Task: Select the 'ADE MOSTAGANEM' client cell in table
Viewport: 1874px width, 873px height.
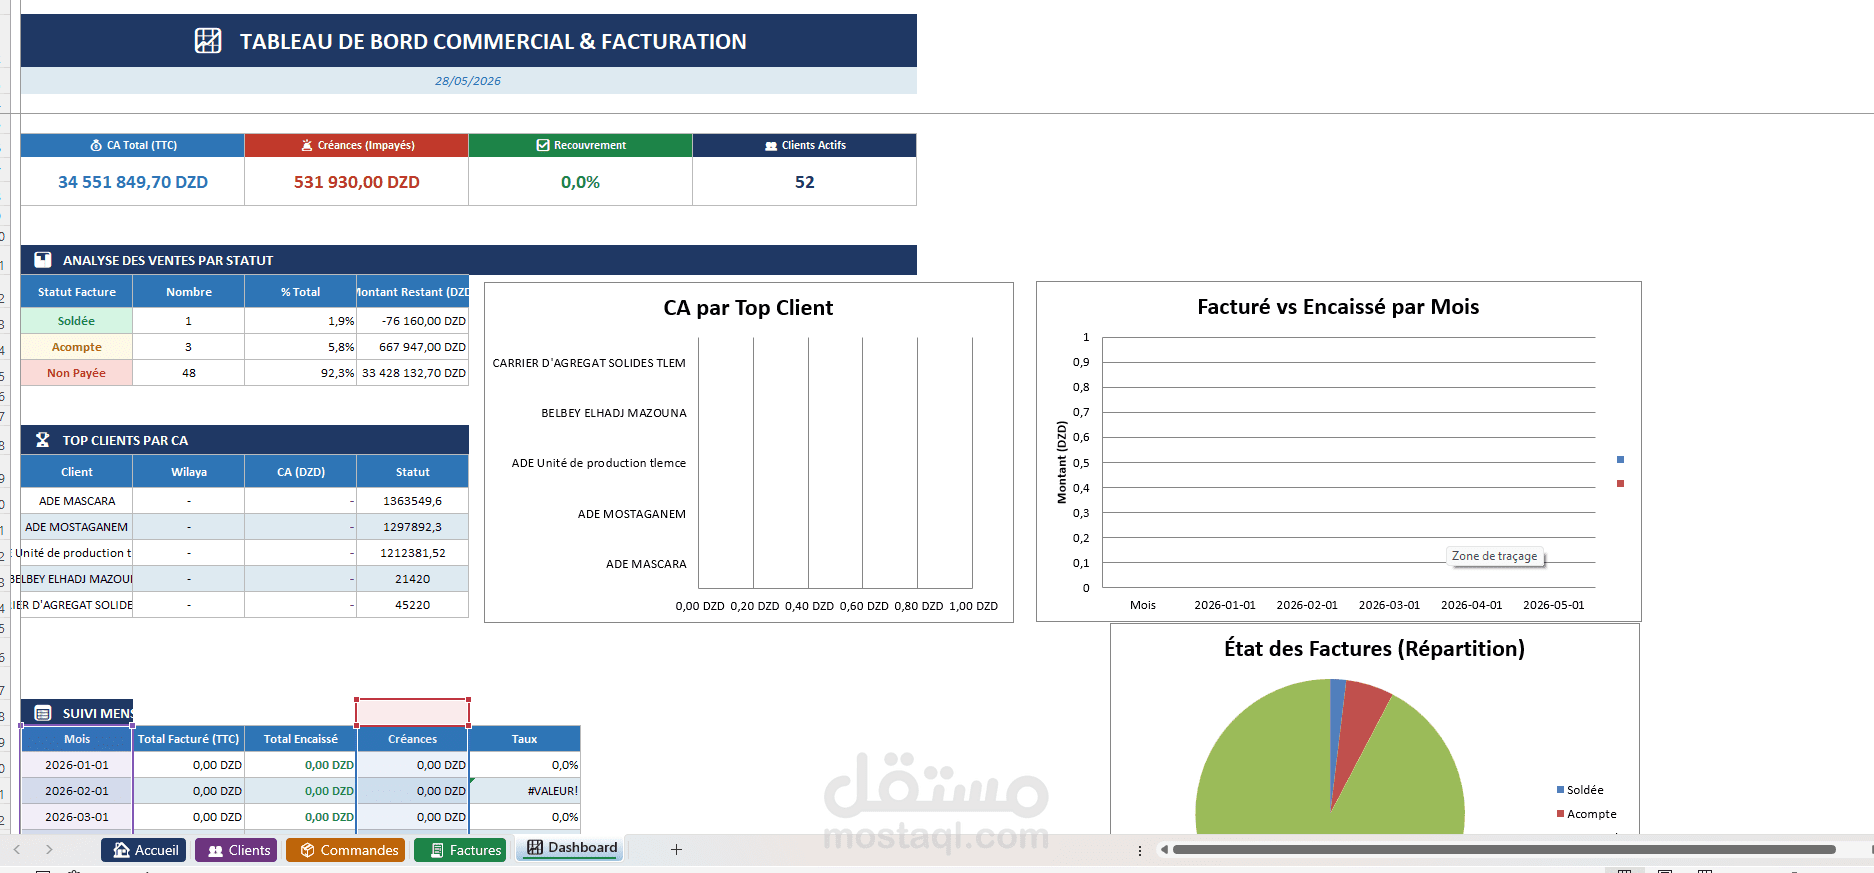Action: point(77,527)
